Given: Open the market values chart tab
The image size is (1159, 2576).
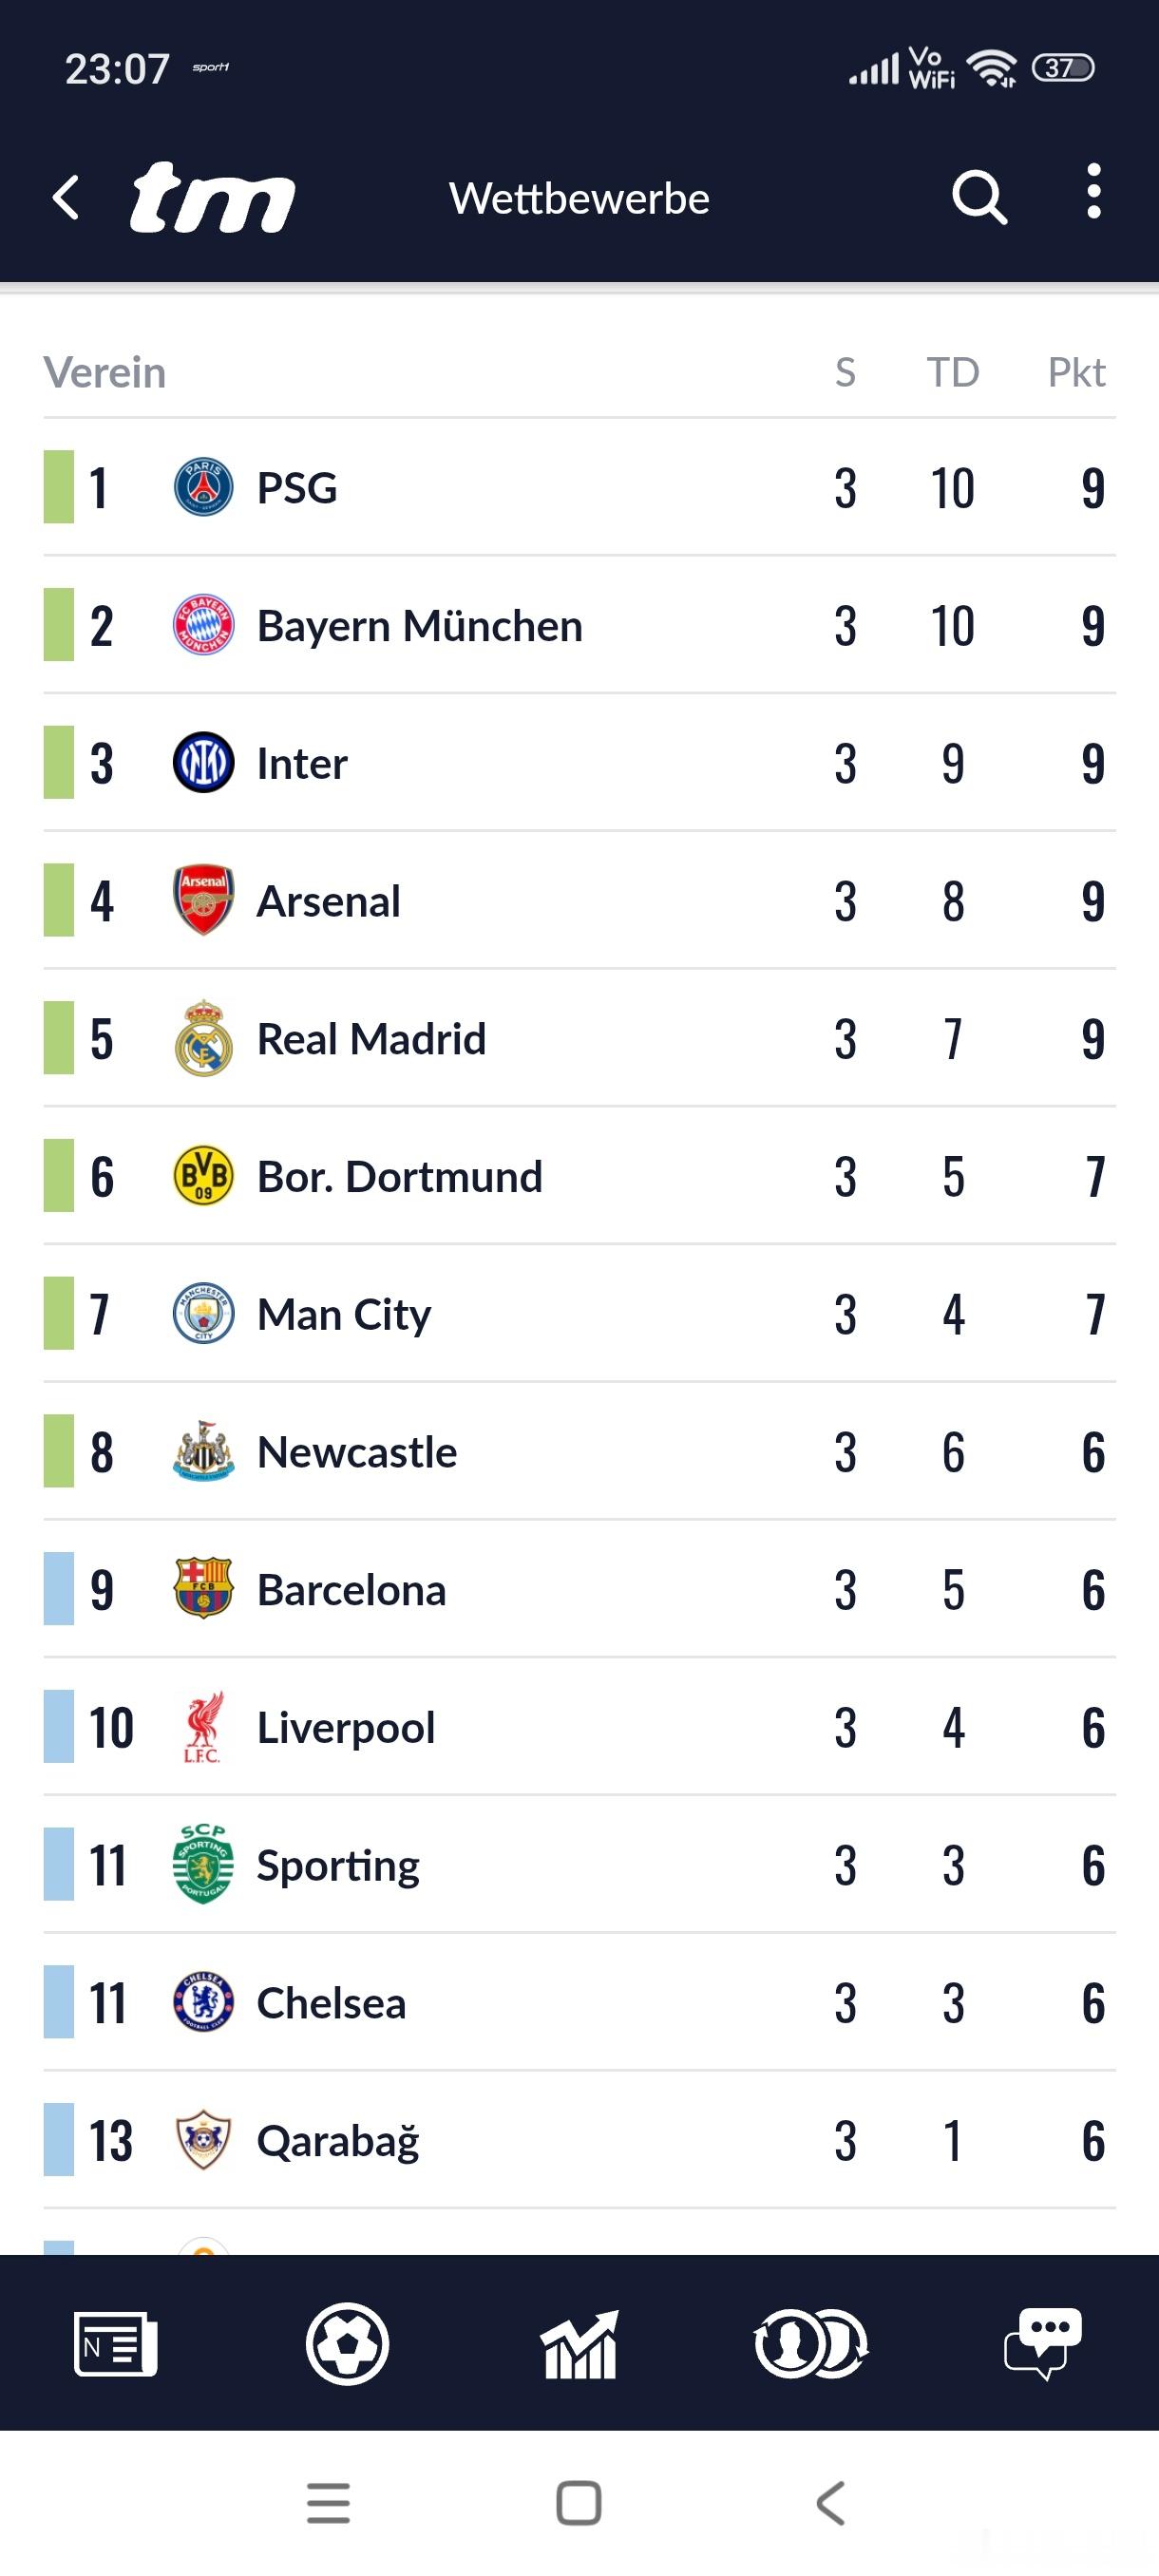Looking at the screenshot, I should coord(579,2343).
